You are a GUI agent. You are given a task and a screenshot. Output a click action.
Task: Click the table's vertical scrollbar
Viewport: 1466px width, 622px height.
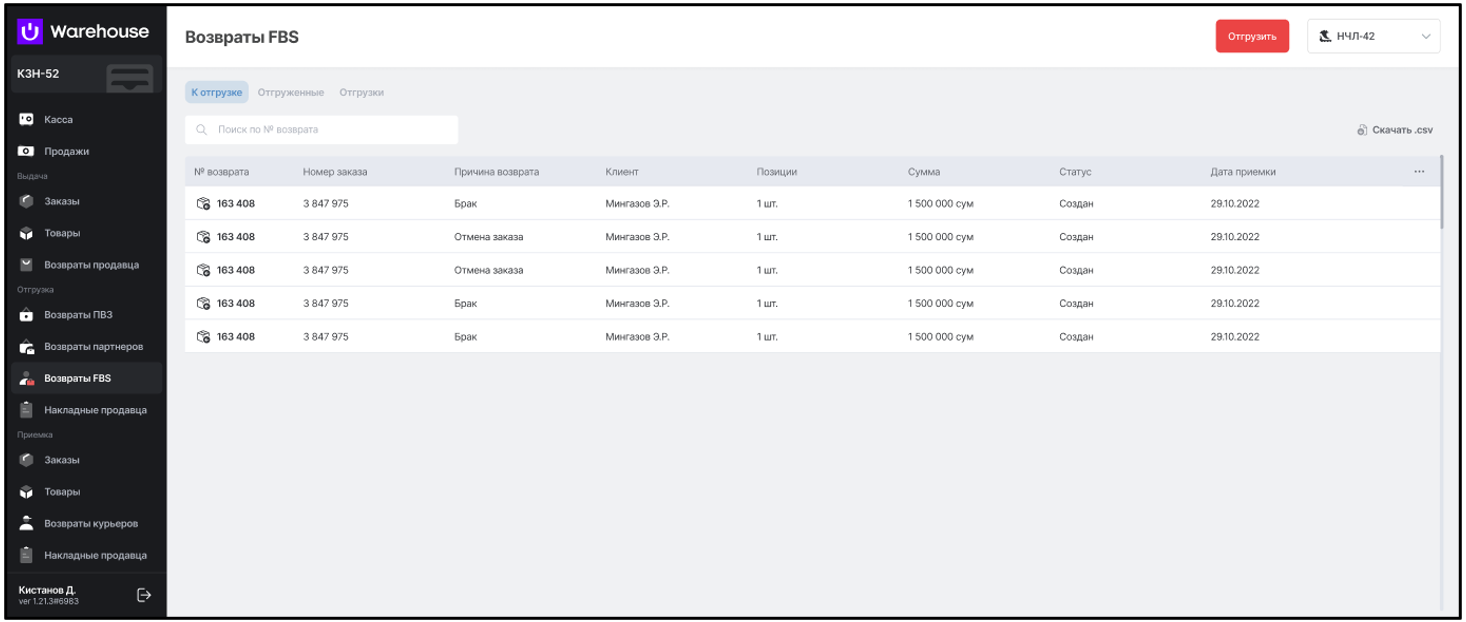point(1442,192)
